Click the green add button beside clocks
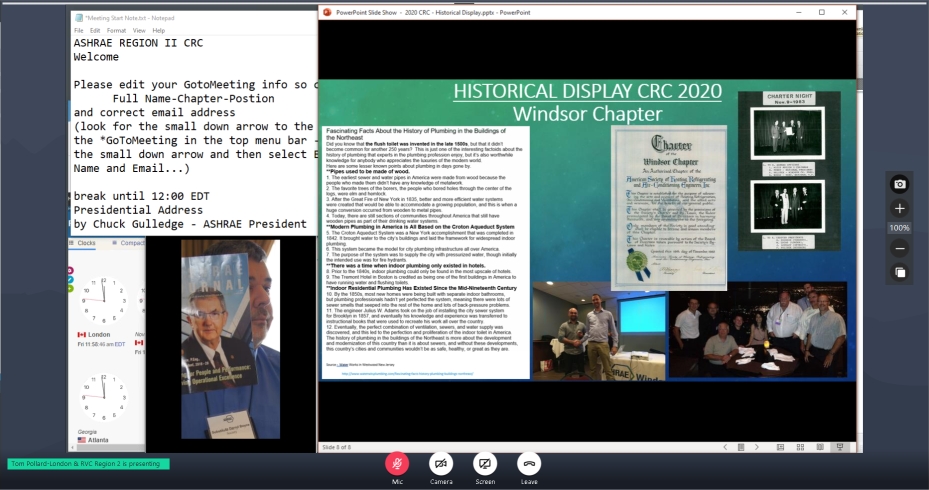The width and height of the screenshot is (929, 490). (71, 289)
